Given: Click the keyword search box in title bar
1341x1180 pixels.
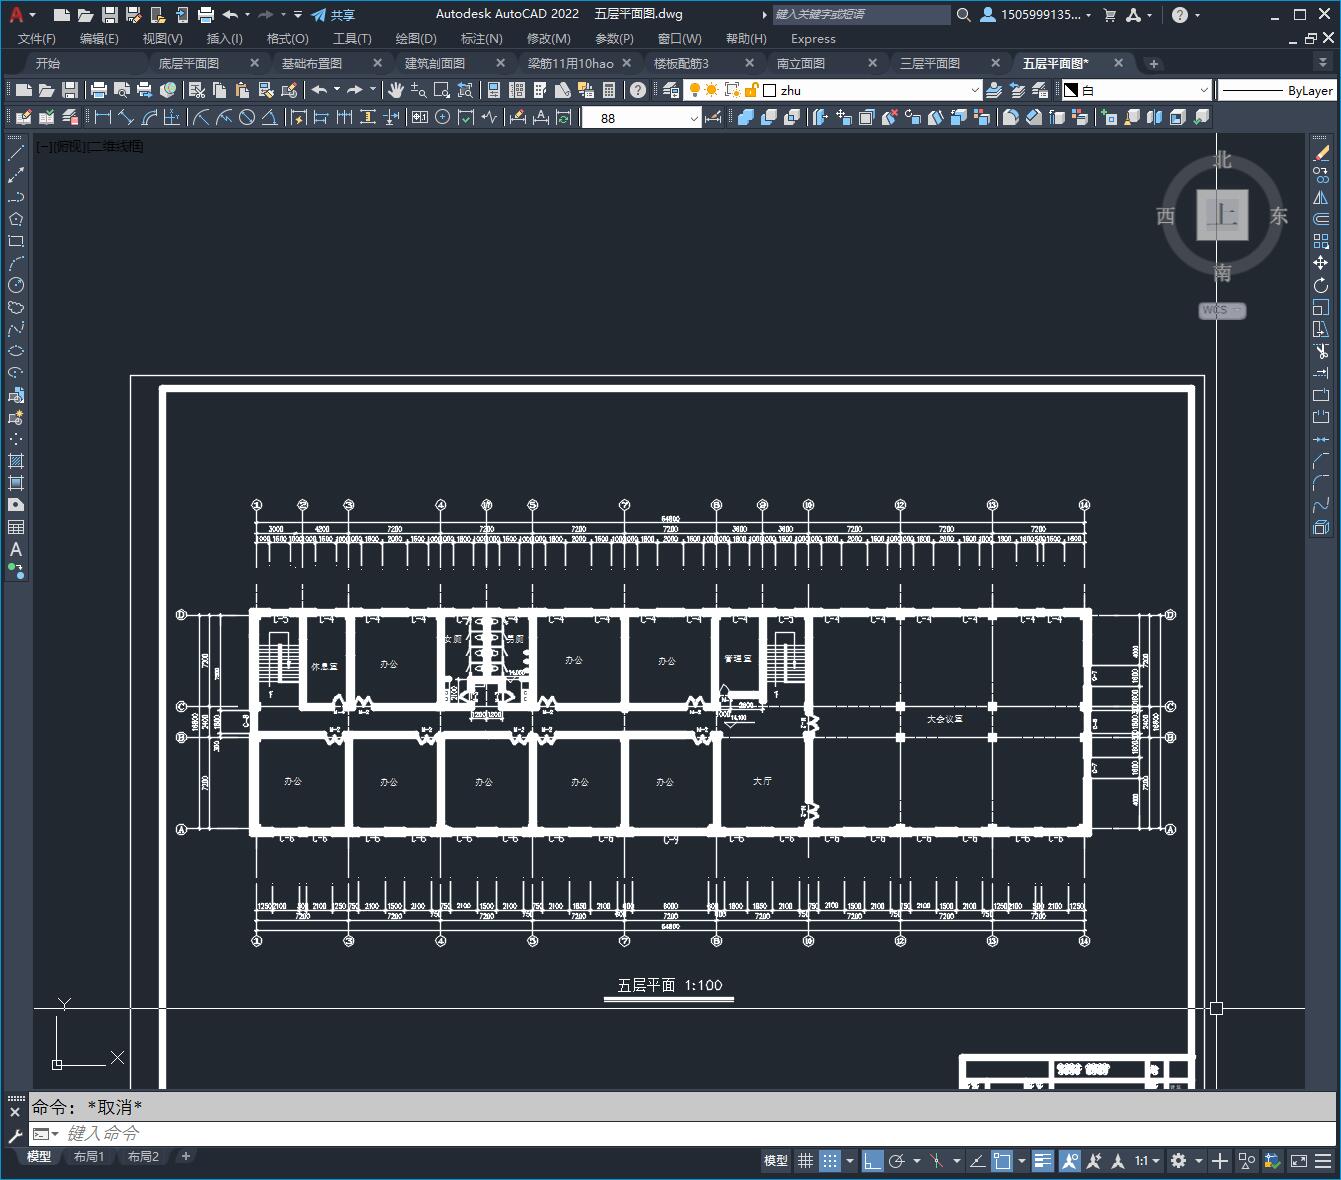Looking at the screenshot, I should [x=861, y=14].
